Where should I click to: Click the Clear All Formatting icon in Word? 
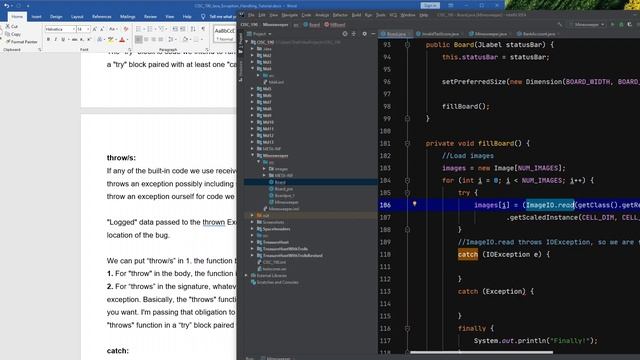click(x=126, y=29)
